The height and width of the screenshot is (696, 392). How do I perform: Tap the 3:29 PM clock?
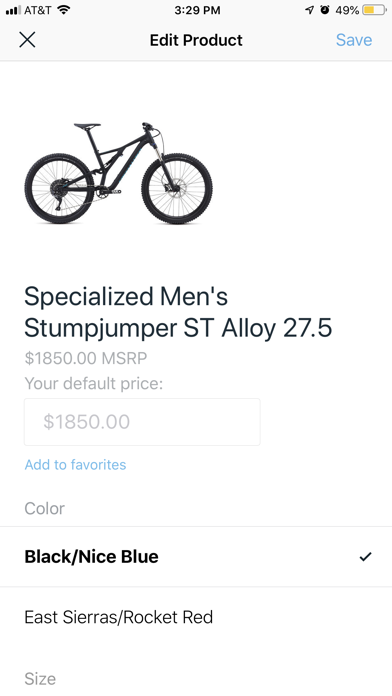[x=197, y=10]
